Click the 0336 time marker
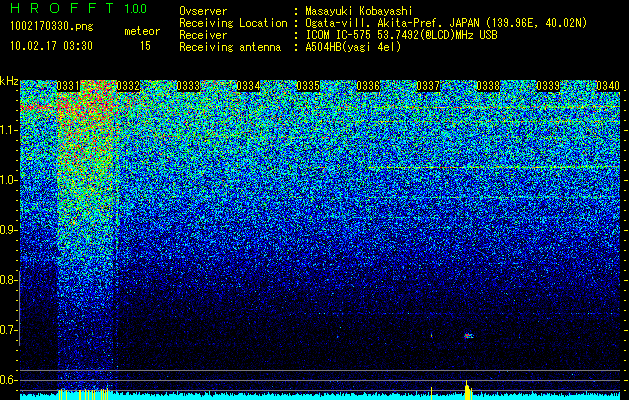This screenshot has width=629, height=400. (x=368, y=86)
